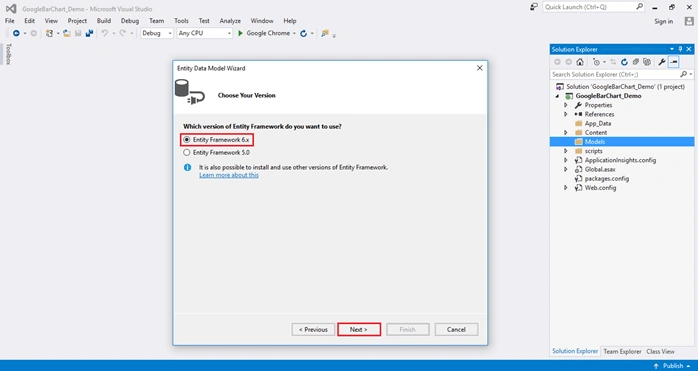Click the feedback icon beside Quick Launch

pyautogui.click(x=534, y=7)
